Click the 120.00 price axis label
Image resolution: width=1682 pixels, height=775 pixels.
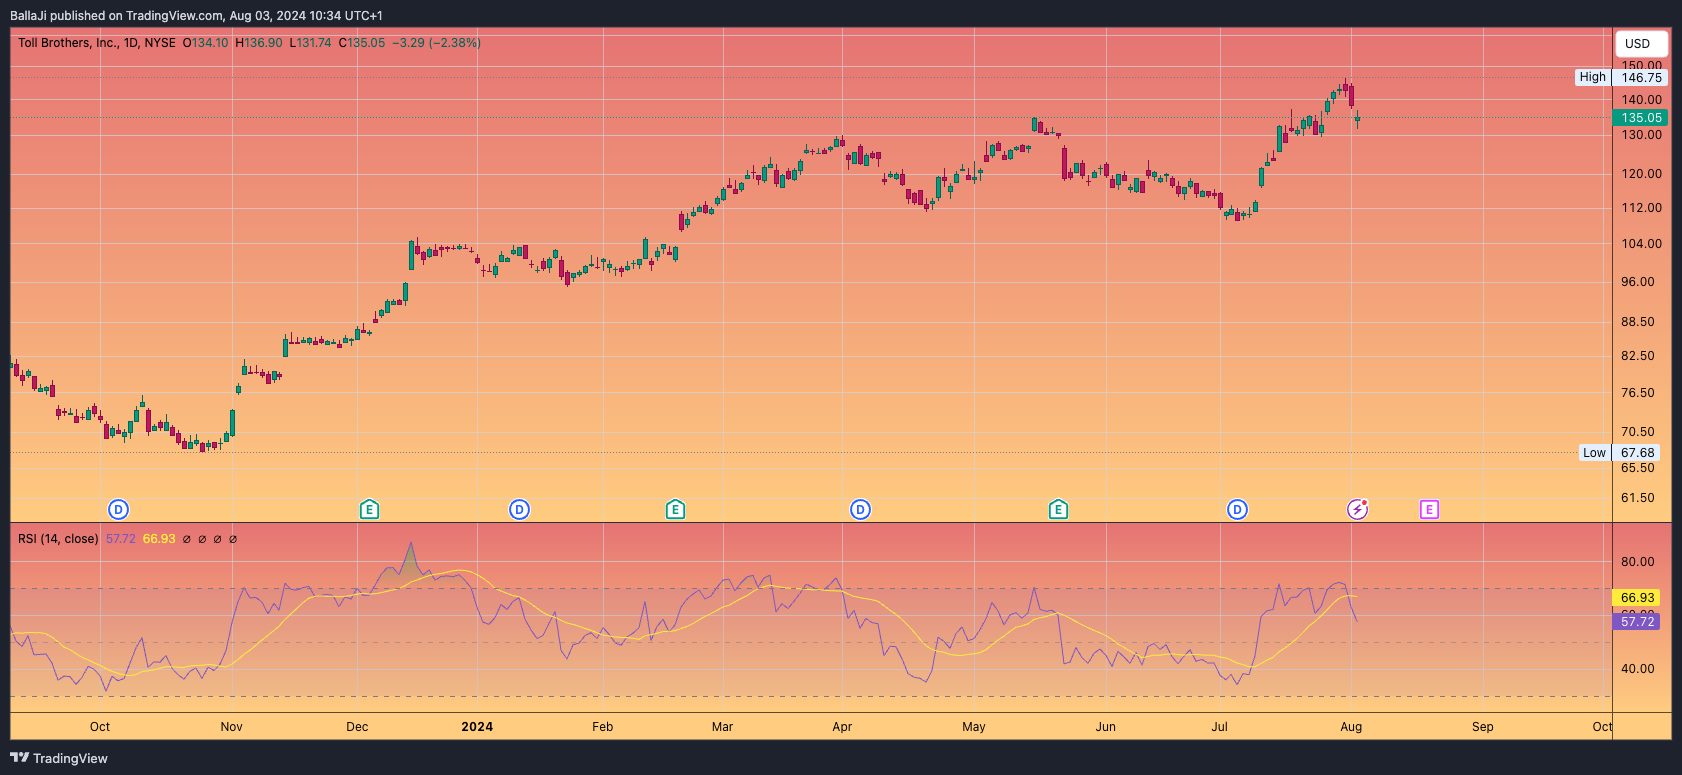pyautogui.click(x=1641, y=174)
